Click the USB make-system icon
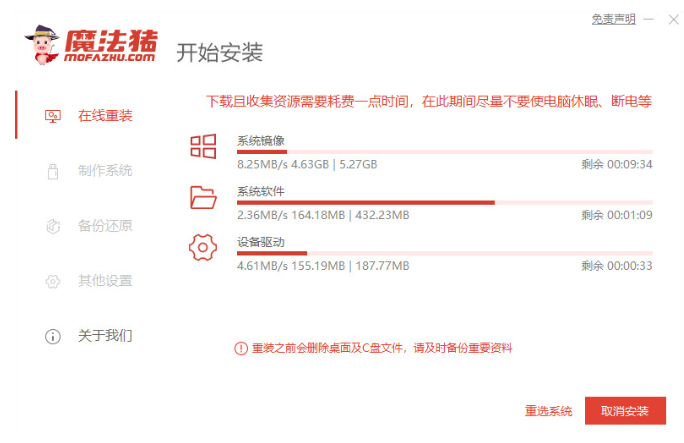The image size is (684, 443). (x=53, y=171)
